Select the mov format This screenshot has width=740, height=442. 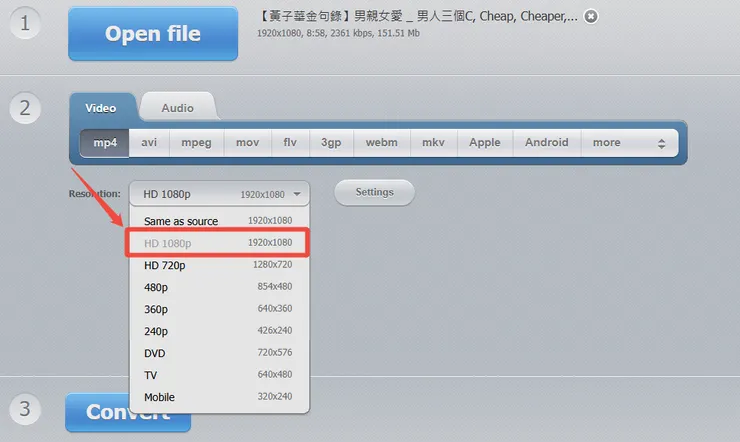pyautogui.click(x=248, y=142)
